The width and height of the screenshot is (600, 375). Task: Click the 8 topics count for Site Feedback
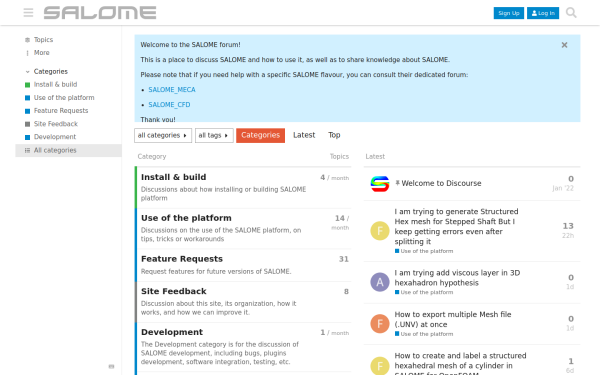(x=346, y=292)
